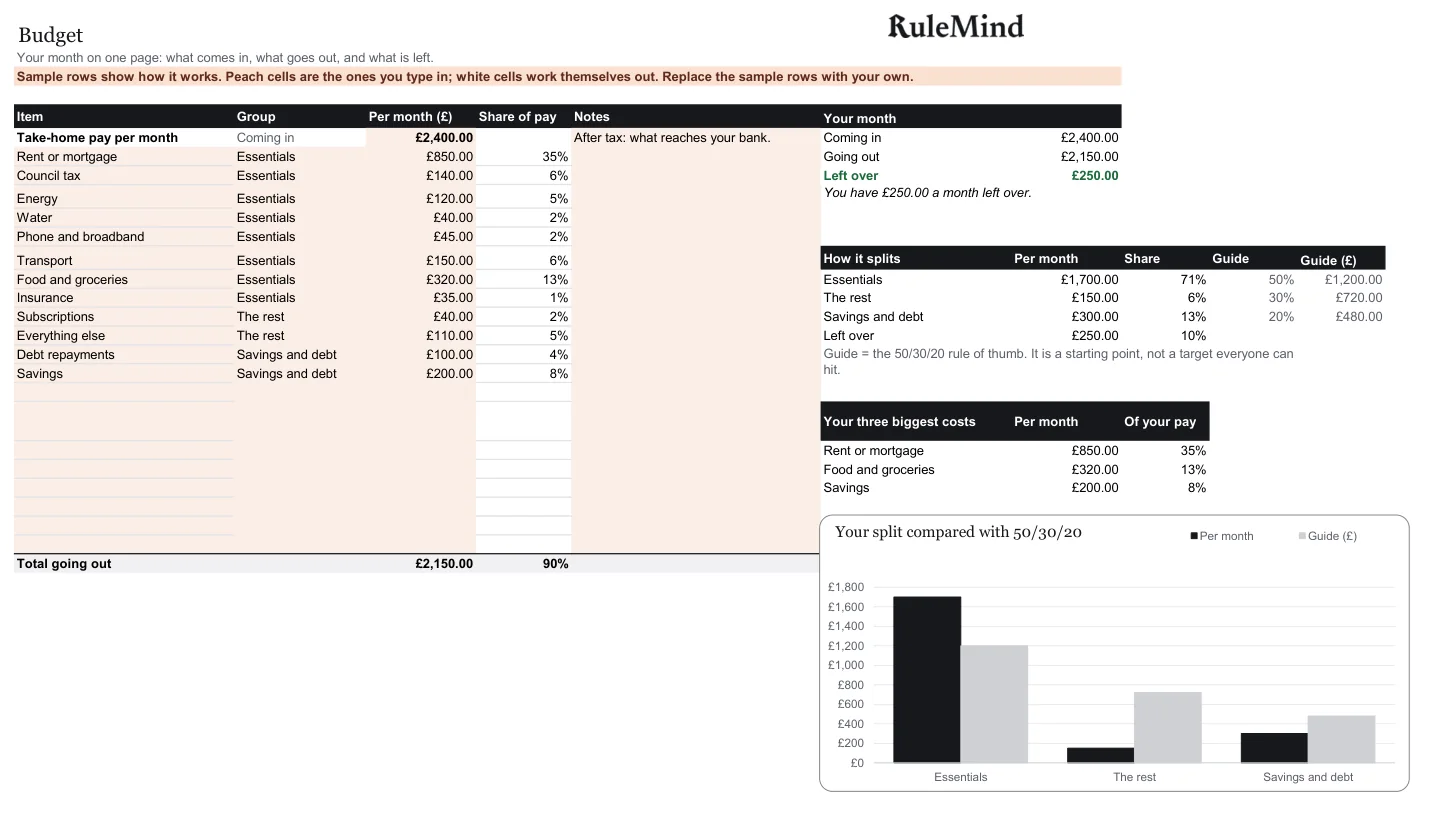
Task: Click the "Total going out" label
Action: click(x=64, y=564)
